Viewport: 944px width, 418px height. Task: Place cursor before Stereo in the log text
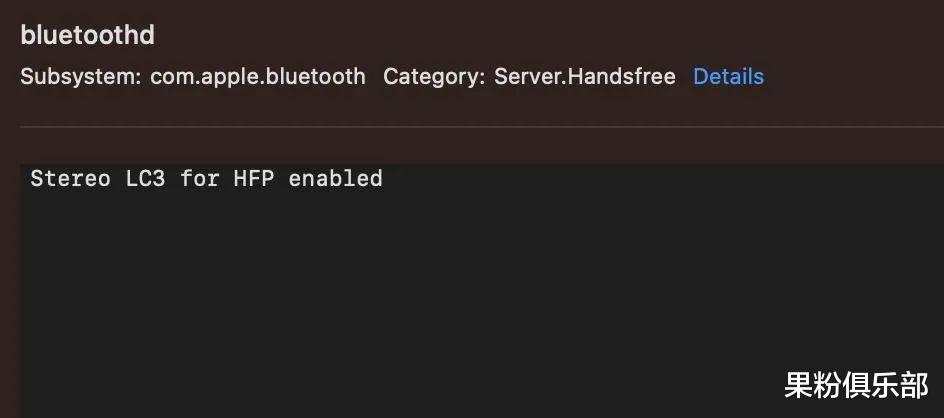31,179
